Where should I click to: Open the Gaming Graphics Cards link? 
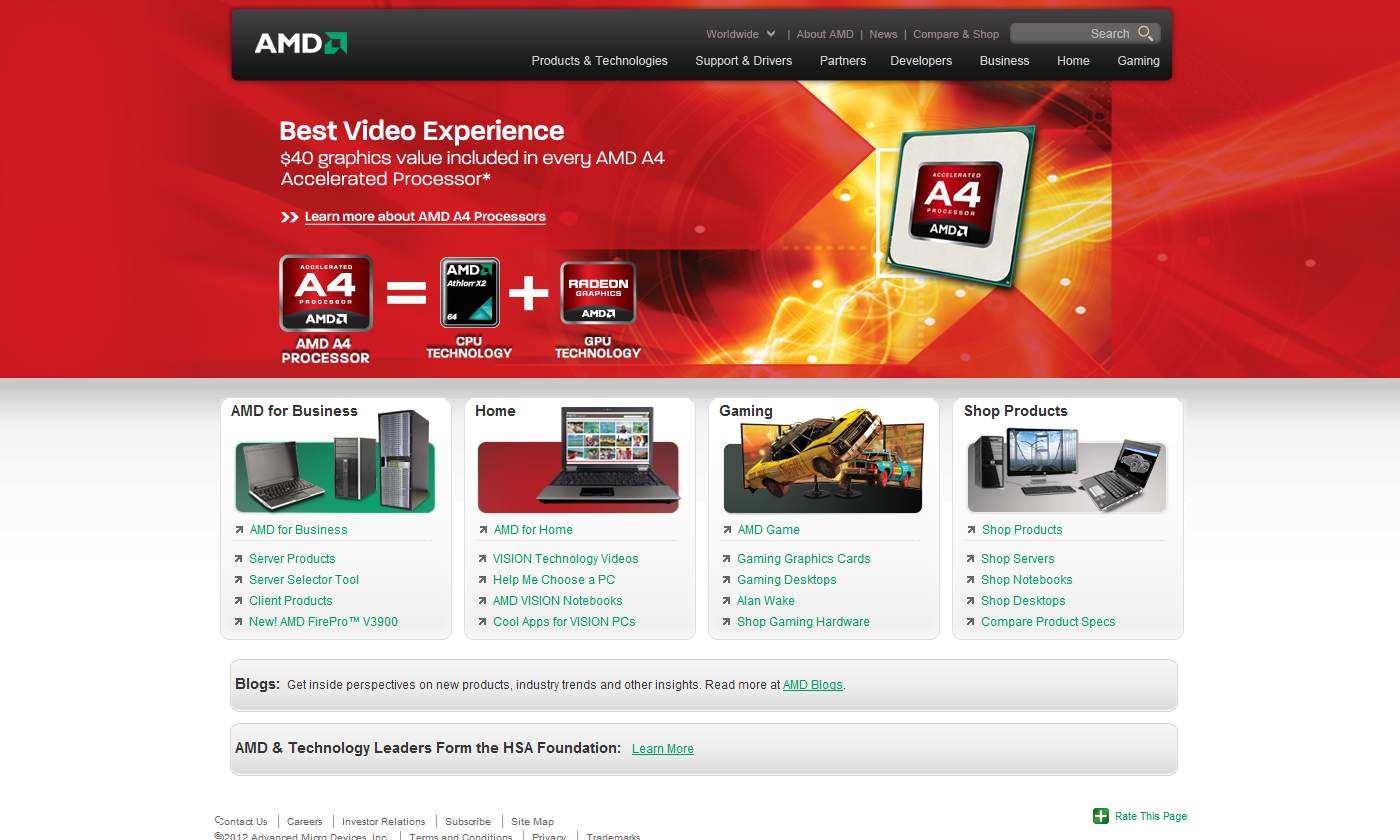point(803,559)
